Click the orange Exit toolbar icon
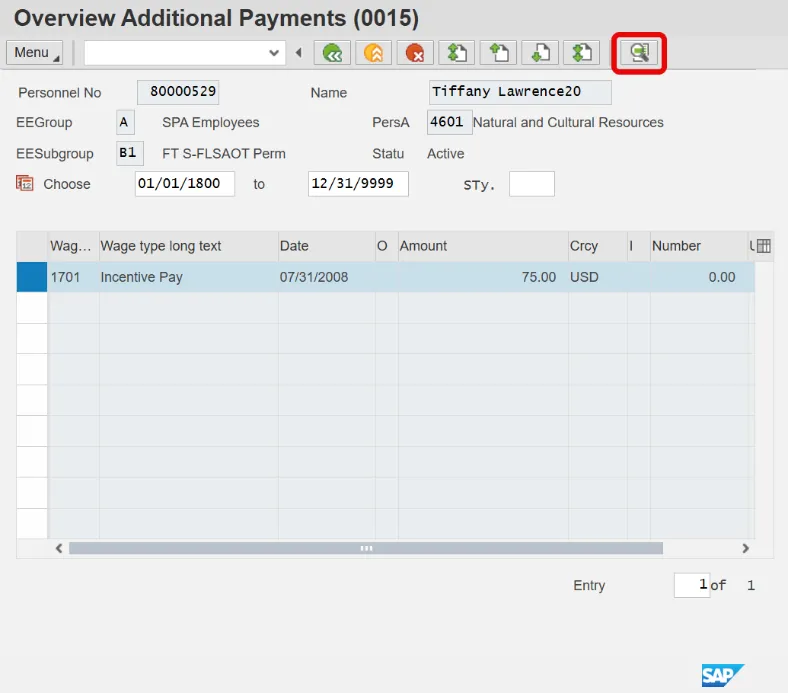Viewport: 788px width, 693px height. coord(373,53)
